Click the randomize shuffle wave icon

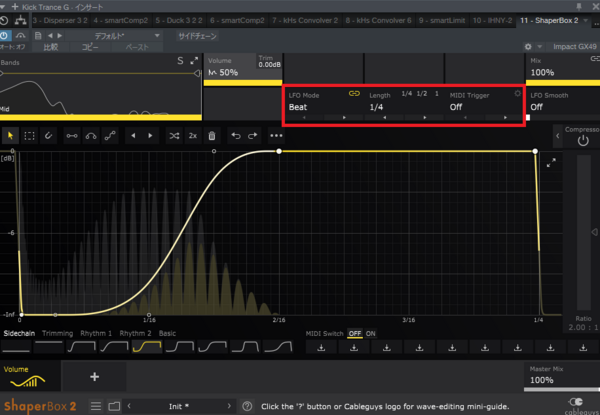tap(175, 135)
